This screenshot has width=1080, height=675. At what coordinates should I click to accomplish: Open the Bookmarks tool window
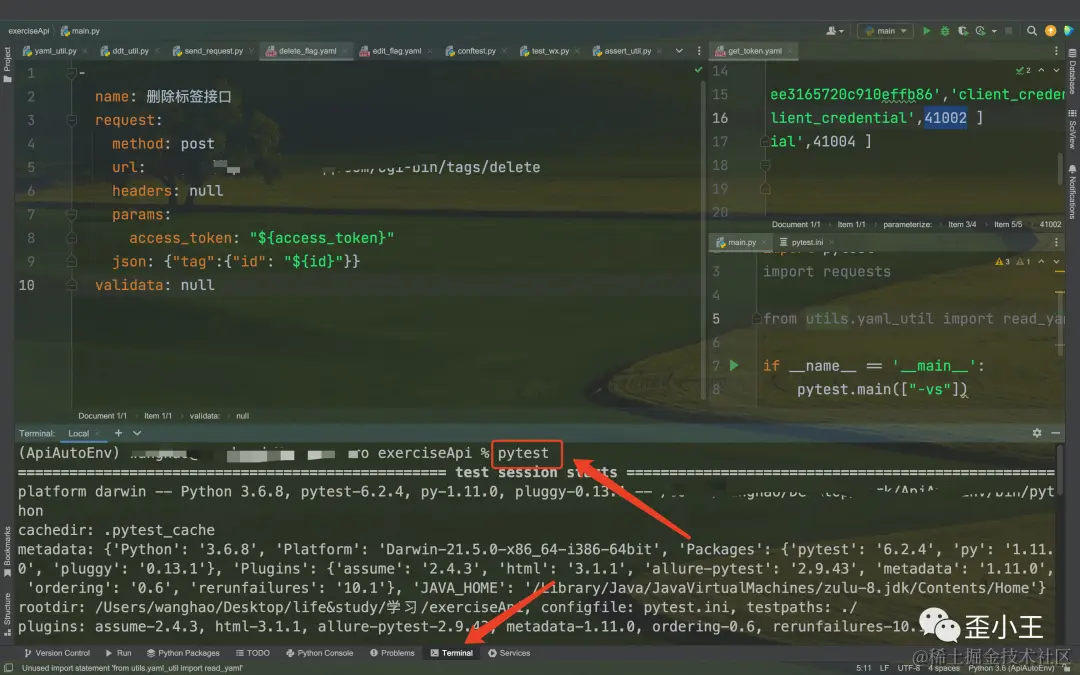coord(8,551)
